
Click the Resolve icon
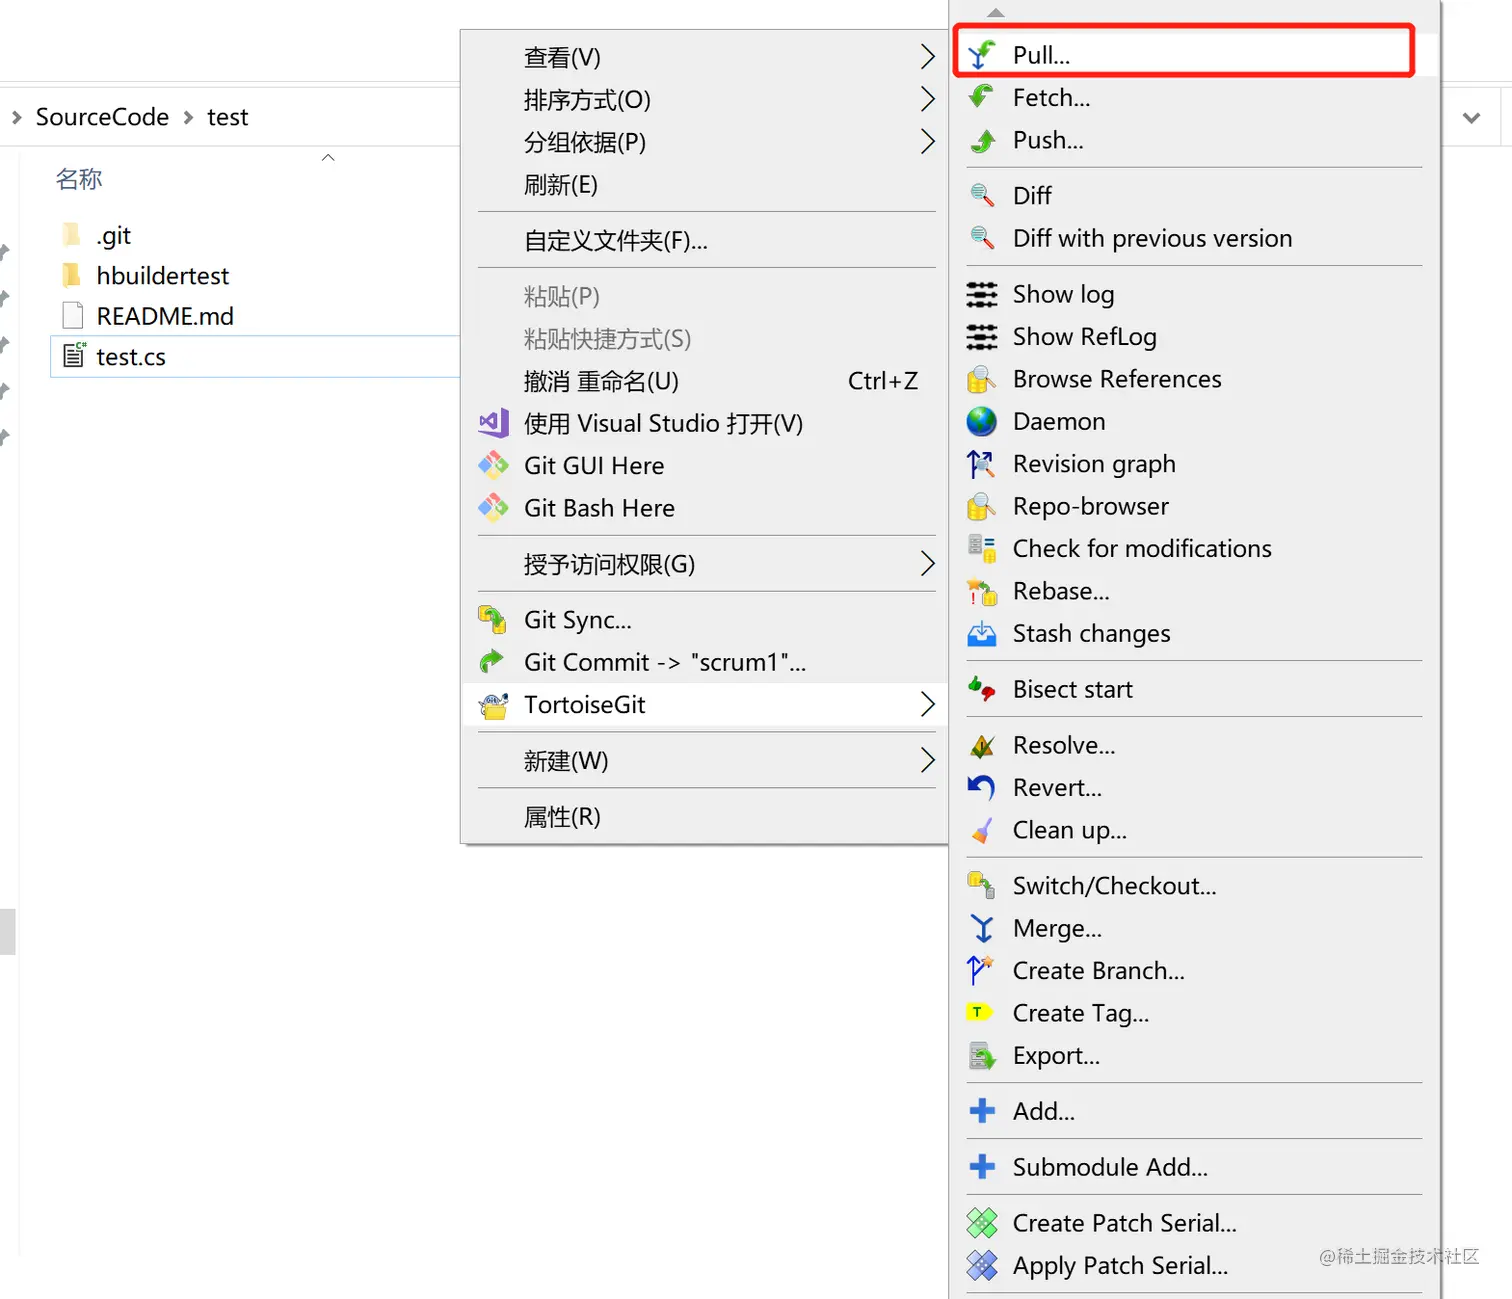[x=982, y=745]
